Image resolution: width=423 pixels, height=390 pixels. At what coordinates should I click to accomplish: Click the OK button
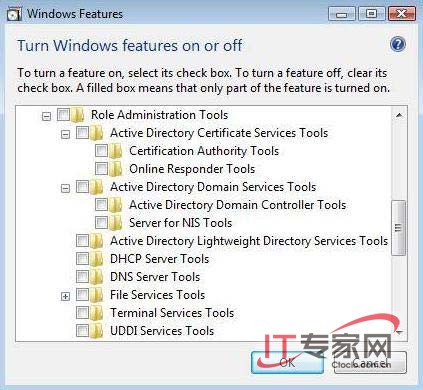[287, 362]
